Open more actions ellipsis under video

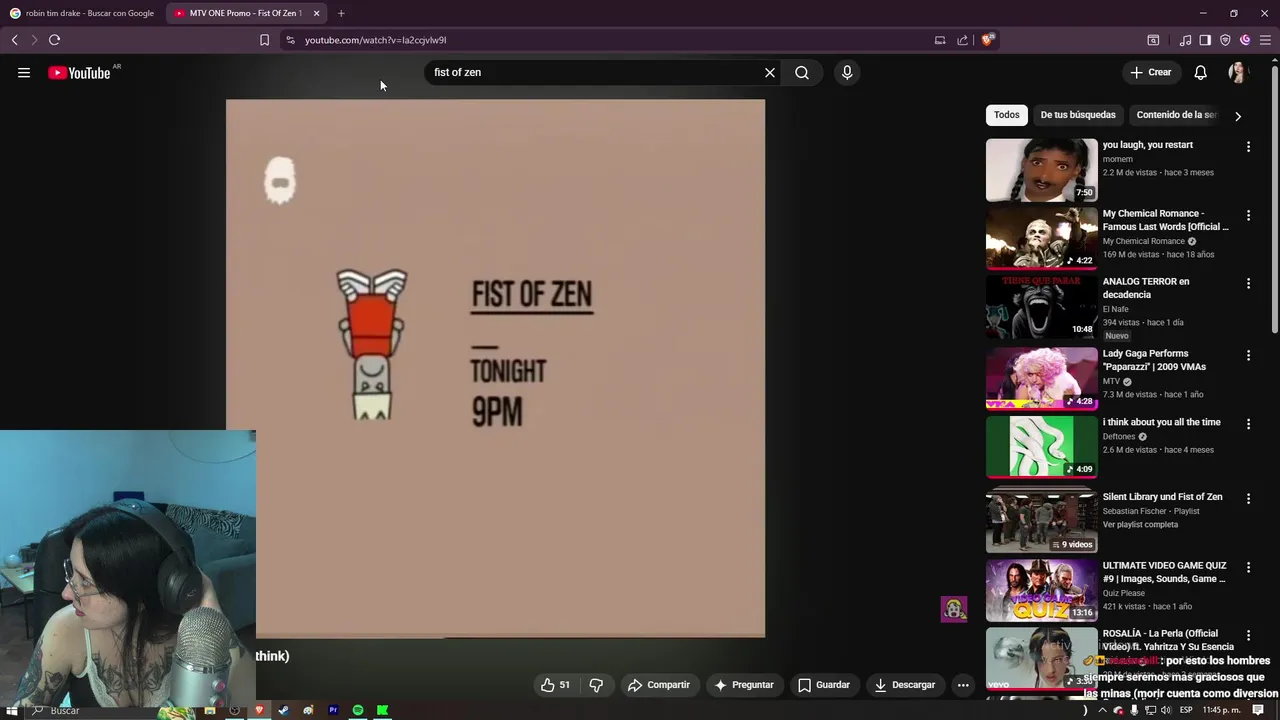tap(963, 685)
